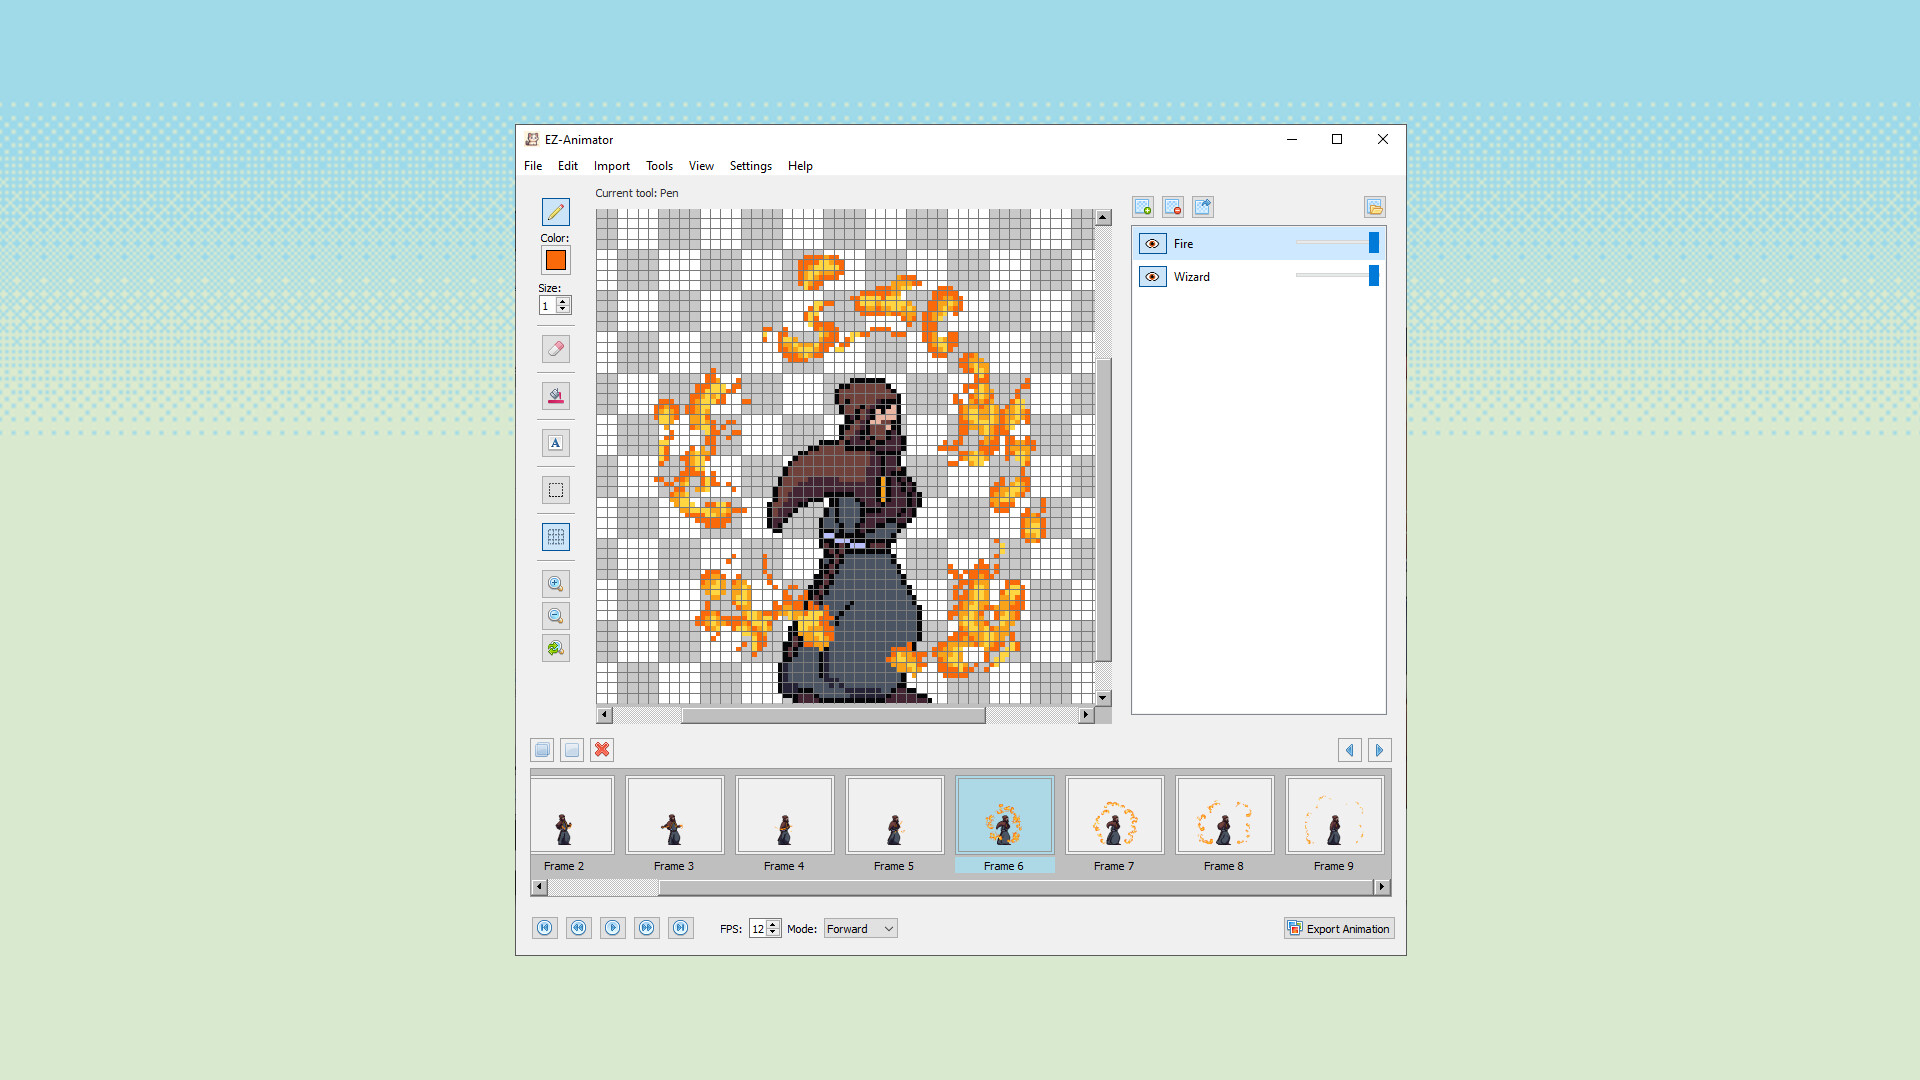
Task: Select the Pen tool
Action: pyautogui.click(x=556, y=211)
